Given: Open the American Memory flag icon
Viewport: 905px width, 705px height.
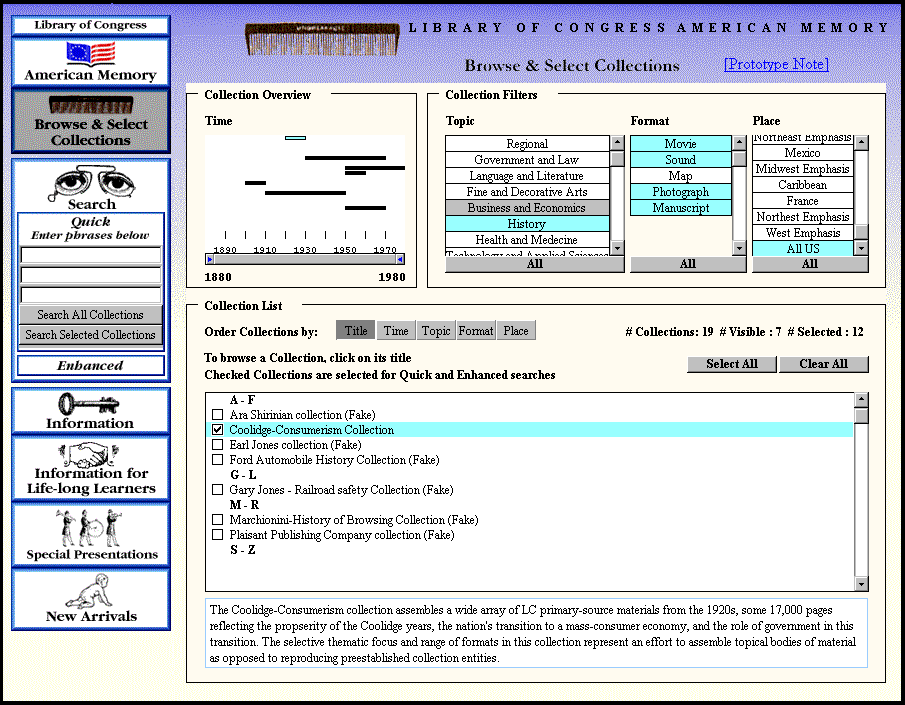Looking at the screenshot, I should 90,53.
